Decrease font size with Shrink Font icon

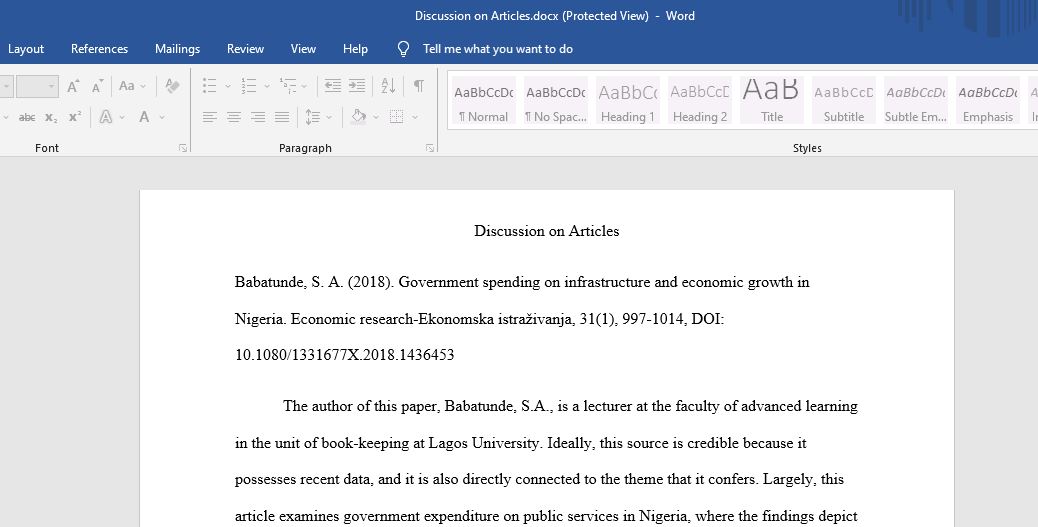point(97,86)
